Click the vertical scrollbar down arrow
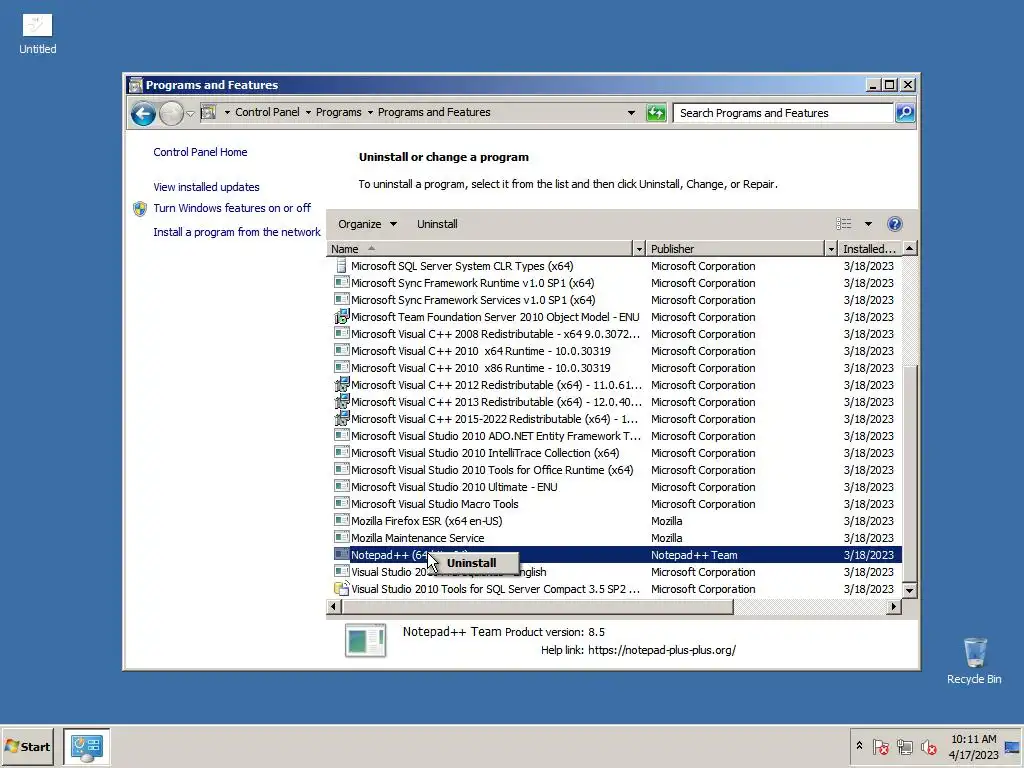The height and width of the screenshot is (768, 1024). tap(909, 590)
